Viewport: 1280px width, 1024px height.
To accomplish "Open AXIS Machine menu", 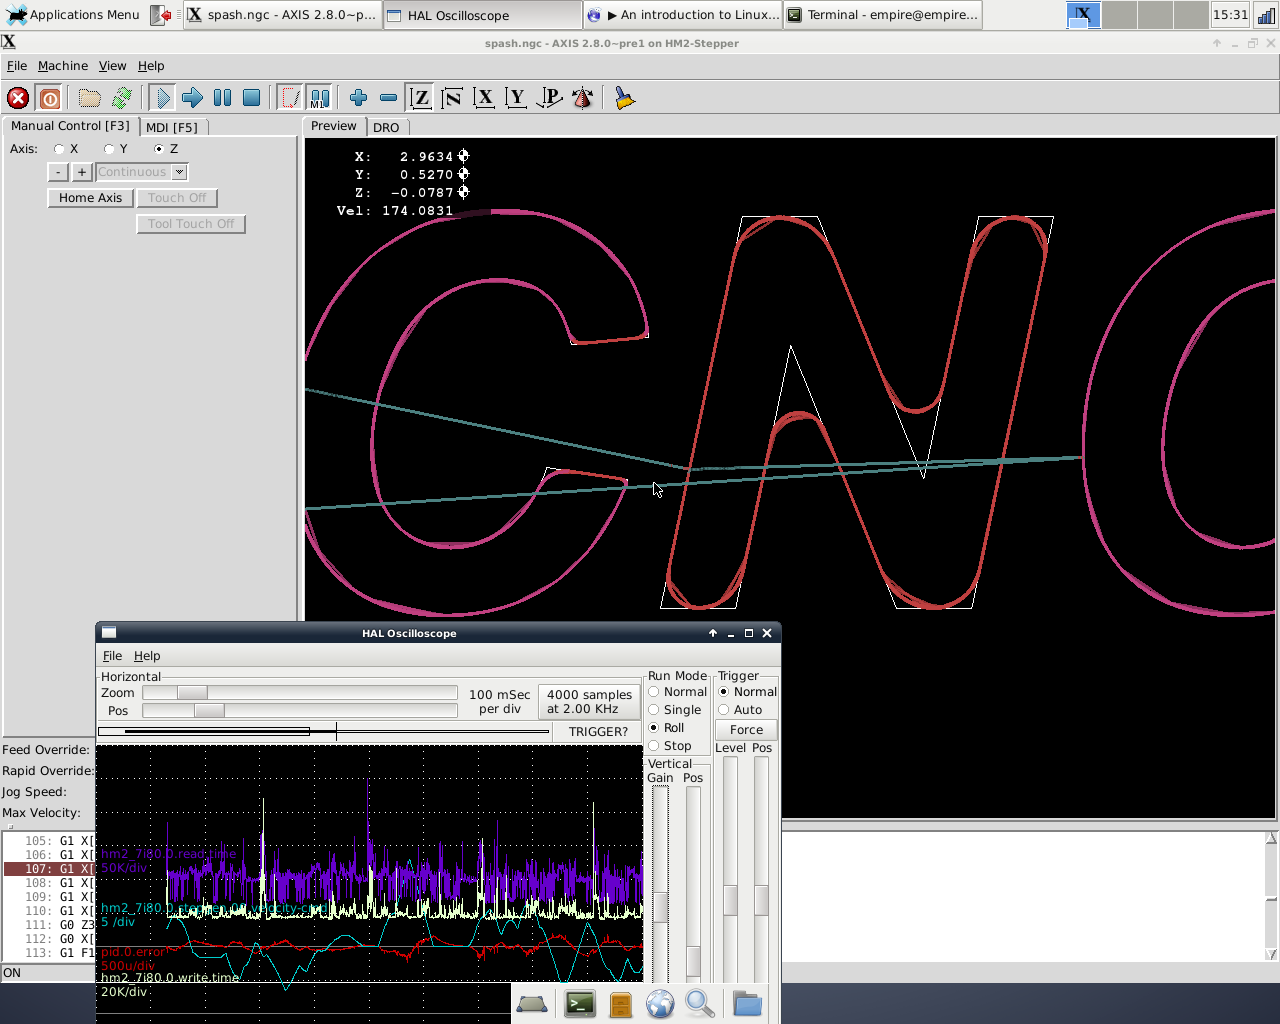I will pos(63,66).
